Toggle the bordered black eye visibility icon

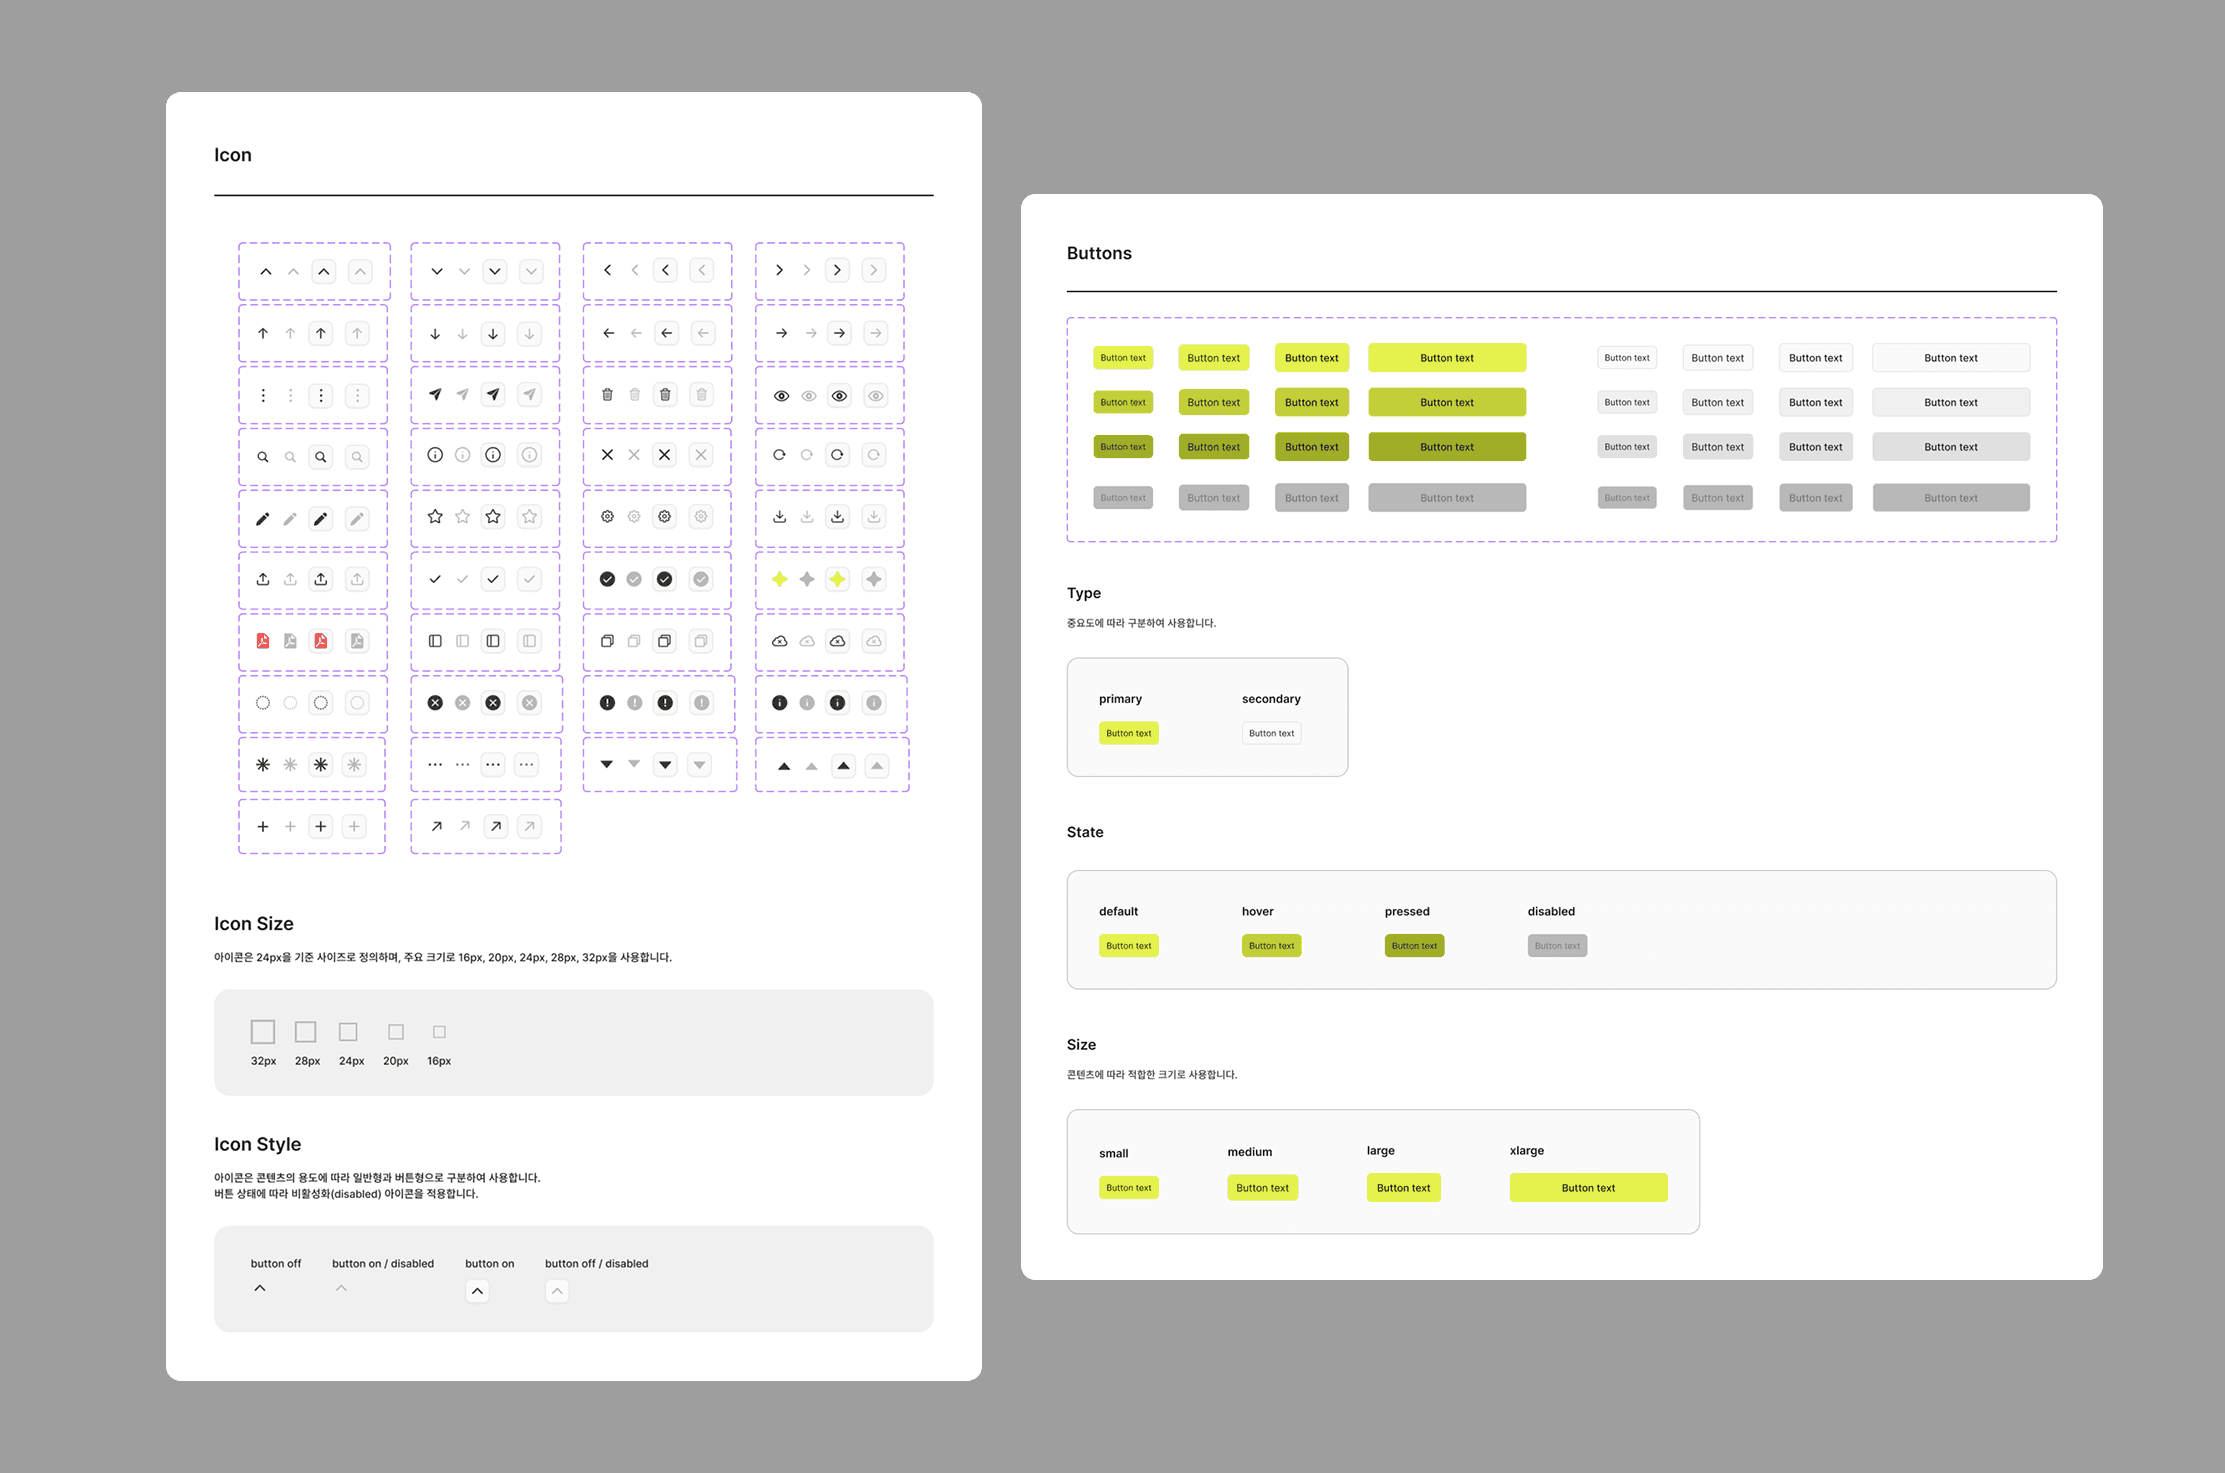point(838,396)
